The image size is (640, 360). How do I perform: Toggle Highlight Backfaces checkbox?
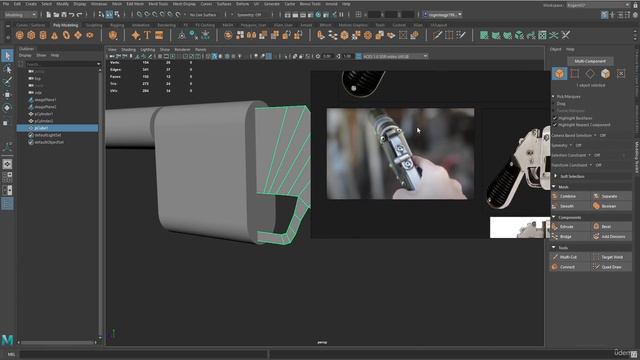click(x=555, y=118)
